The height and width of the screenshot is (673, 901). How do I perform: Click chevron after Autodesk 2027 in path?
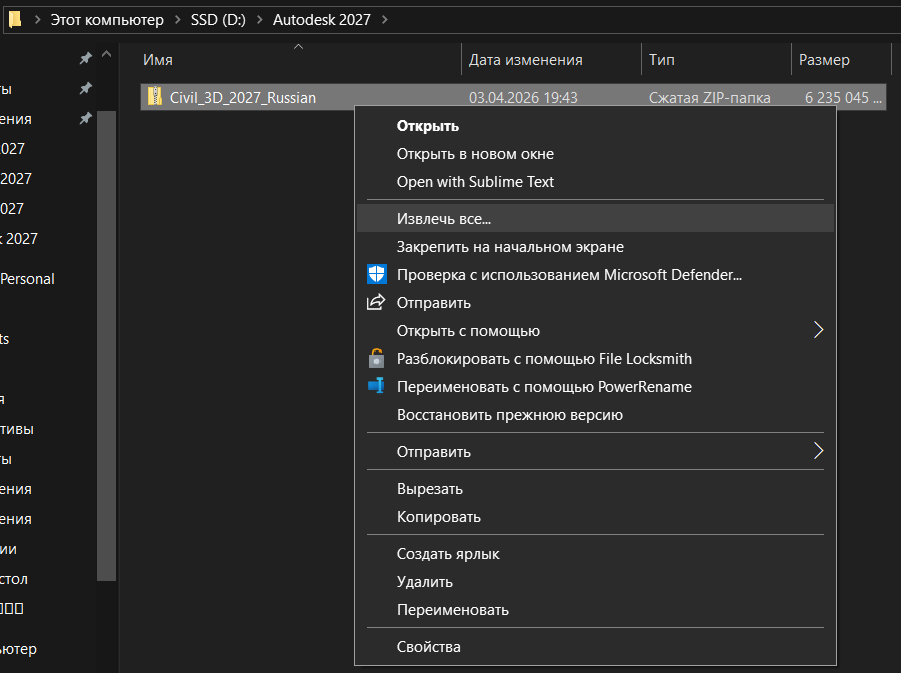click(x=385, y=20)
